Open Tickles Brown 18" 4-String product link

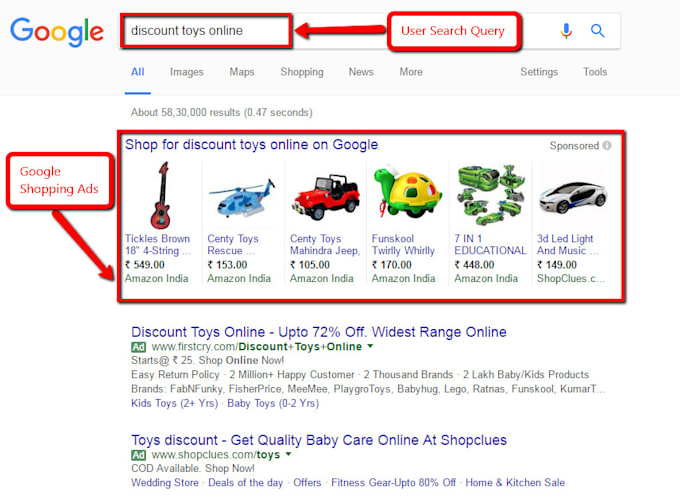pyautogui.click(x=158, y=245)
